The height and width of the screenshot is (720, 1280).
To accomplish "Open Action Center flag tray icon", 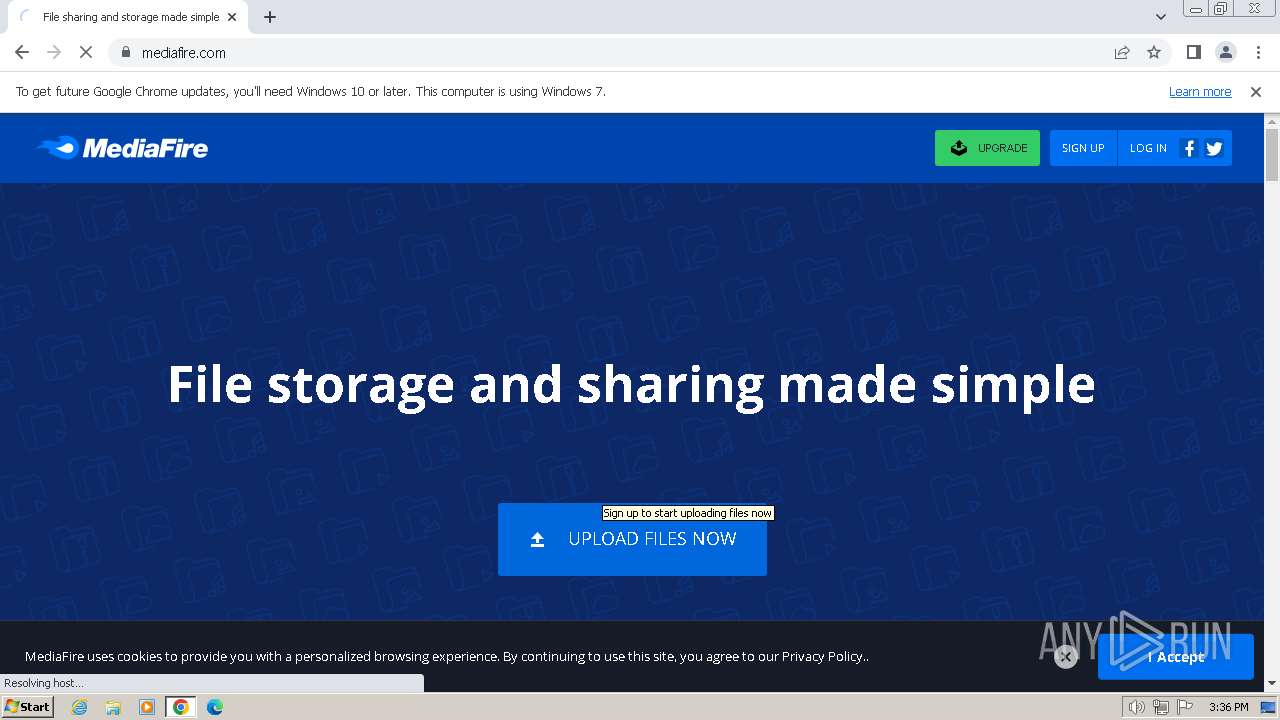I will click(x=1185, y=707).
